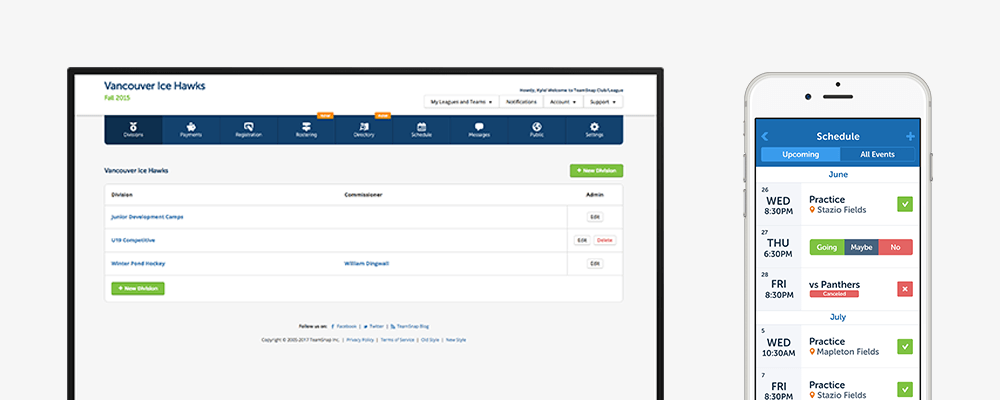Tap the plus icon to add a phone event
Viewport: 1000px width, 400px height.
click(910, 137)
